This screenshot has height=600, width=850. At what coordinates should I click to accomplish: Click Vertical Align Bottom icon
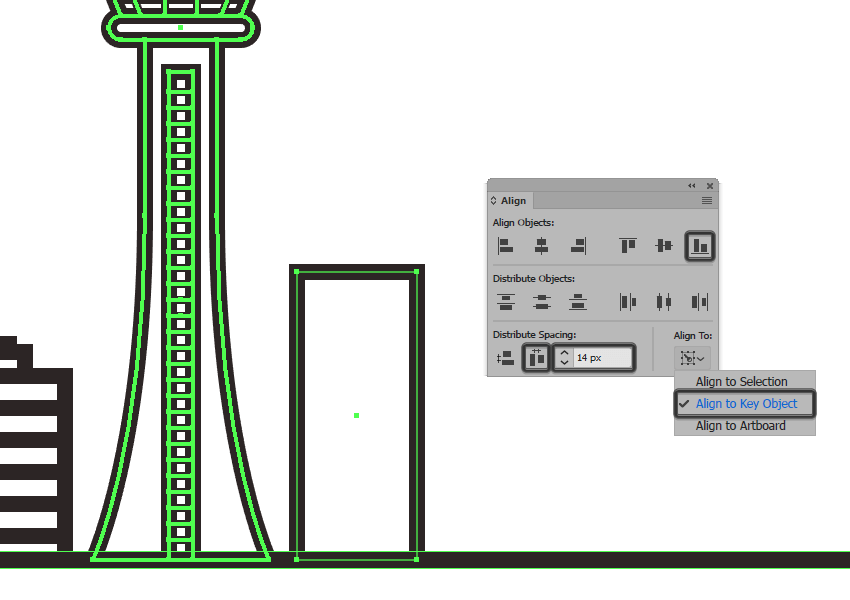click(x=700, y=246)
